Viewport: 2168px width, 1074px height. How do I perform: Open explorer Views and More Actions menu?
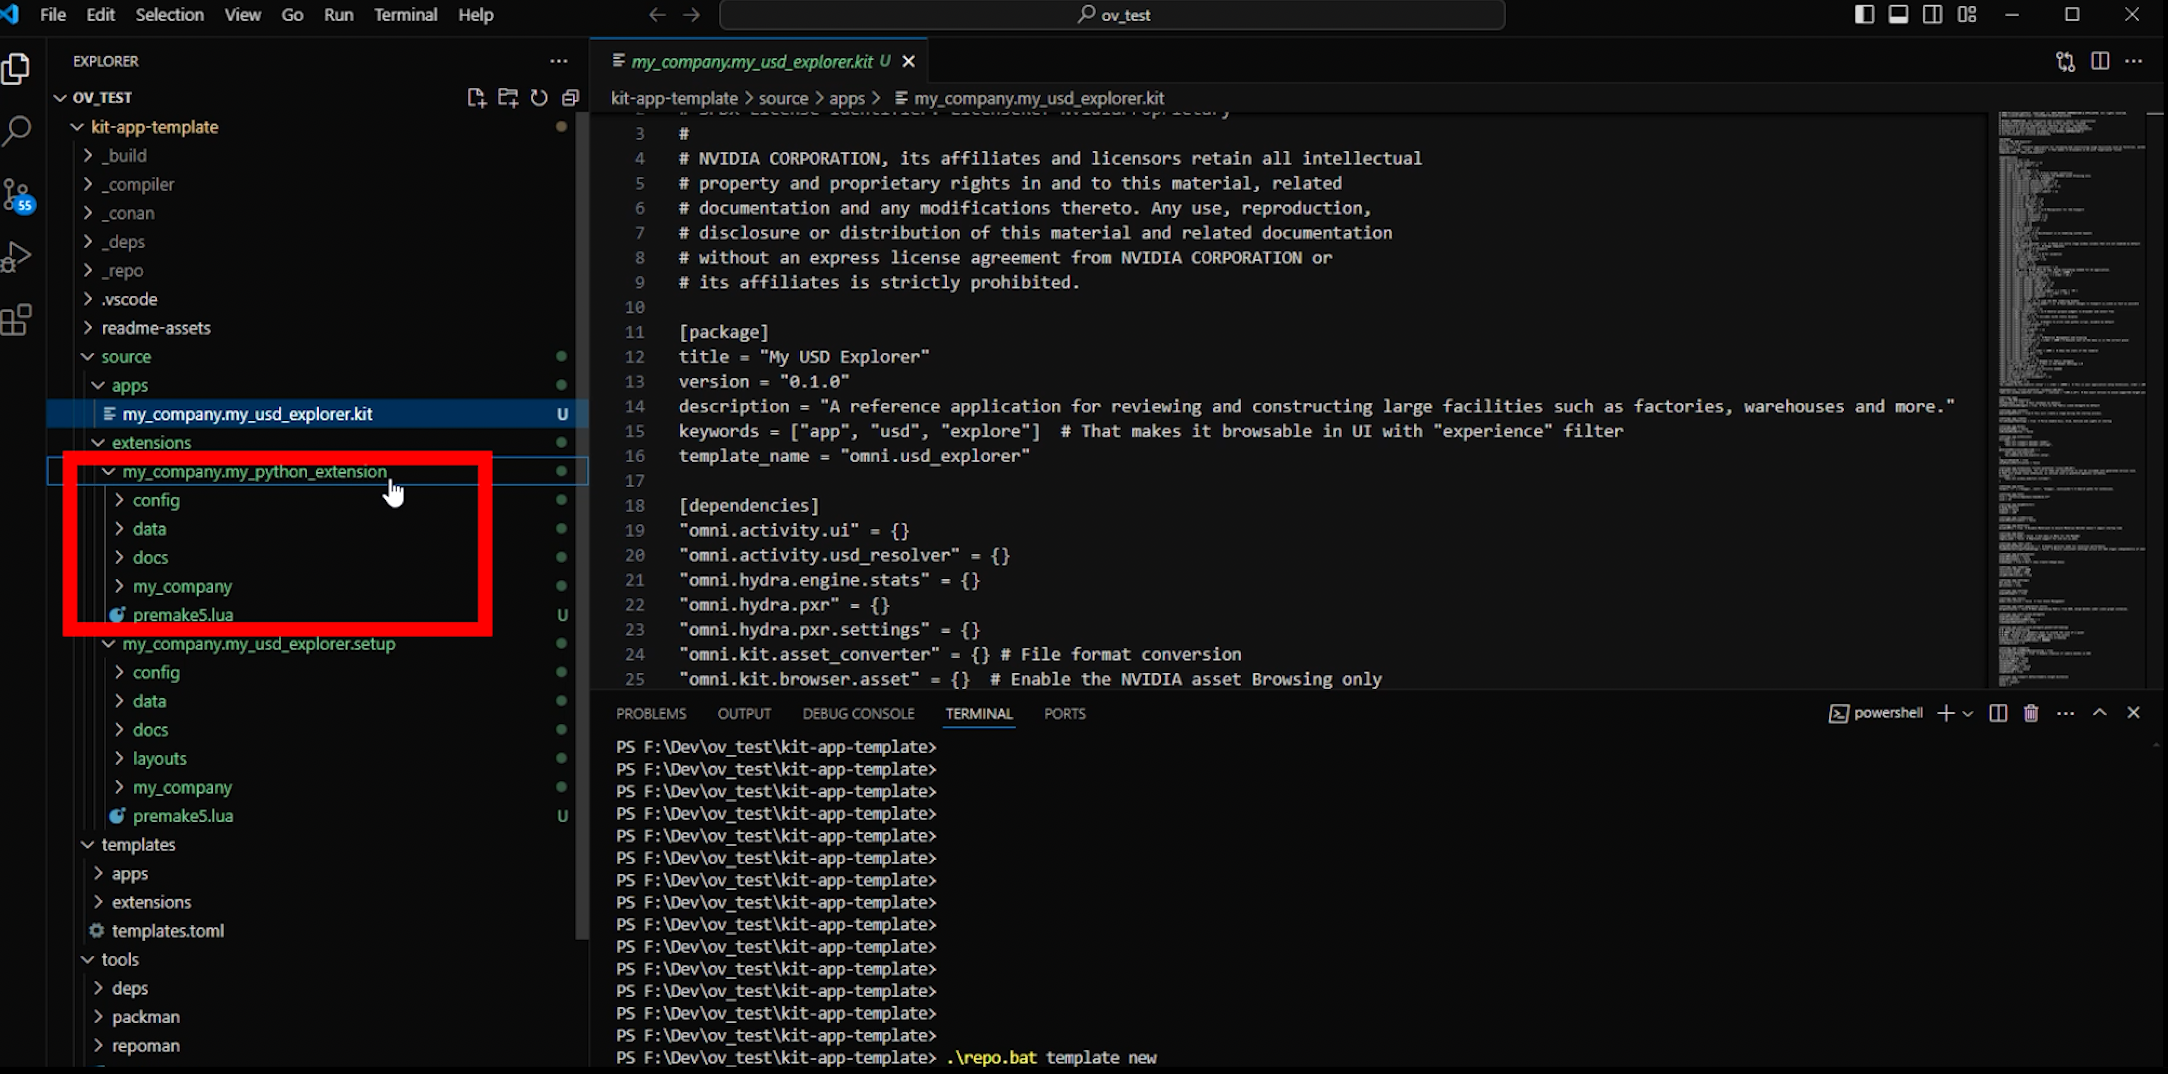point(558,61)
